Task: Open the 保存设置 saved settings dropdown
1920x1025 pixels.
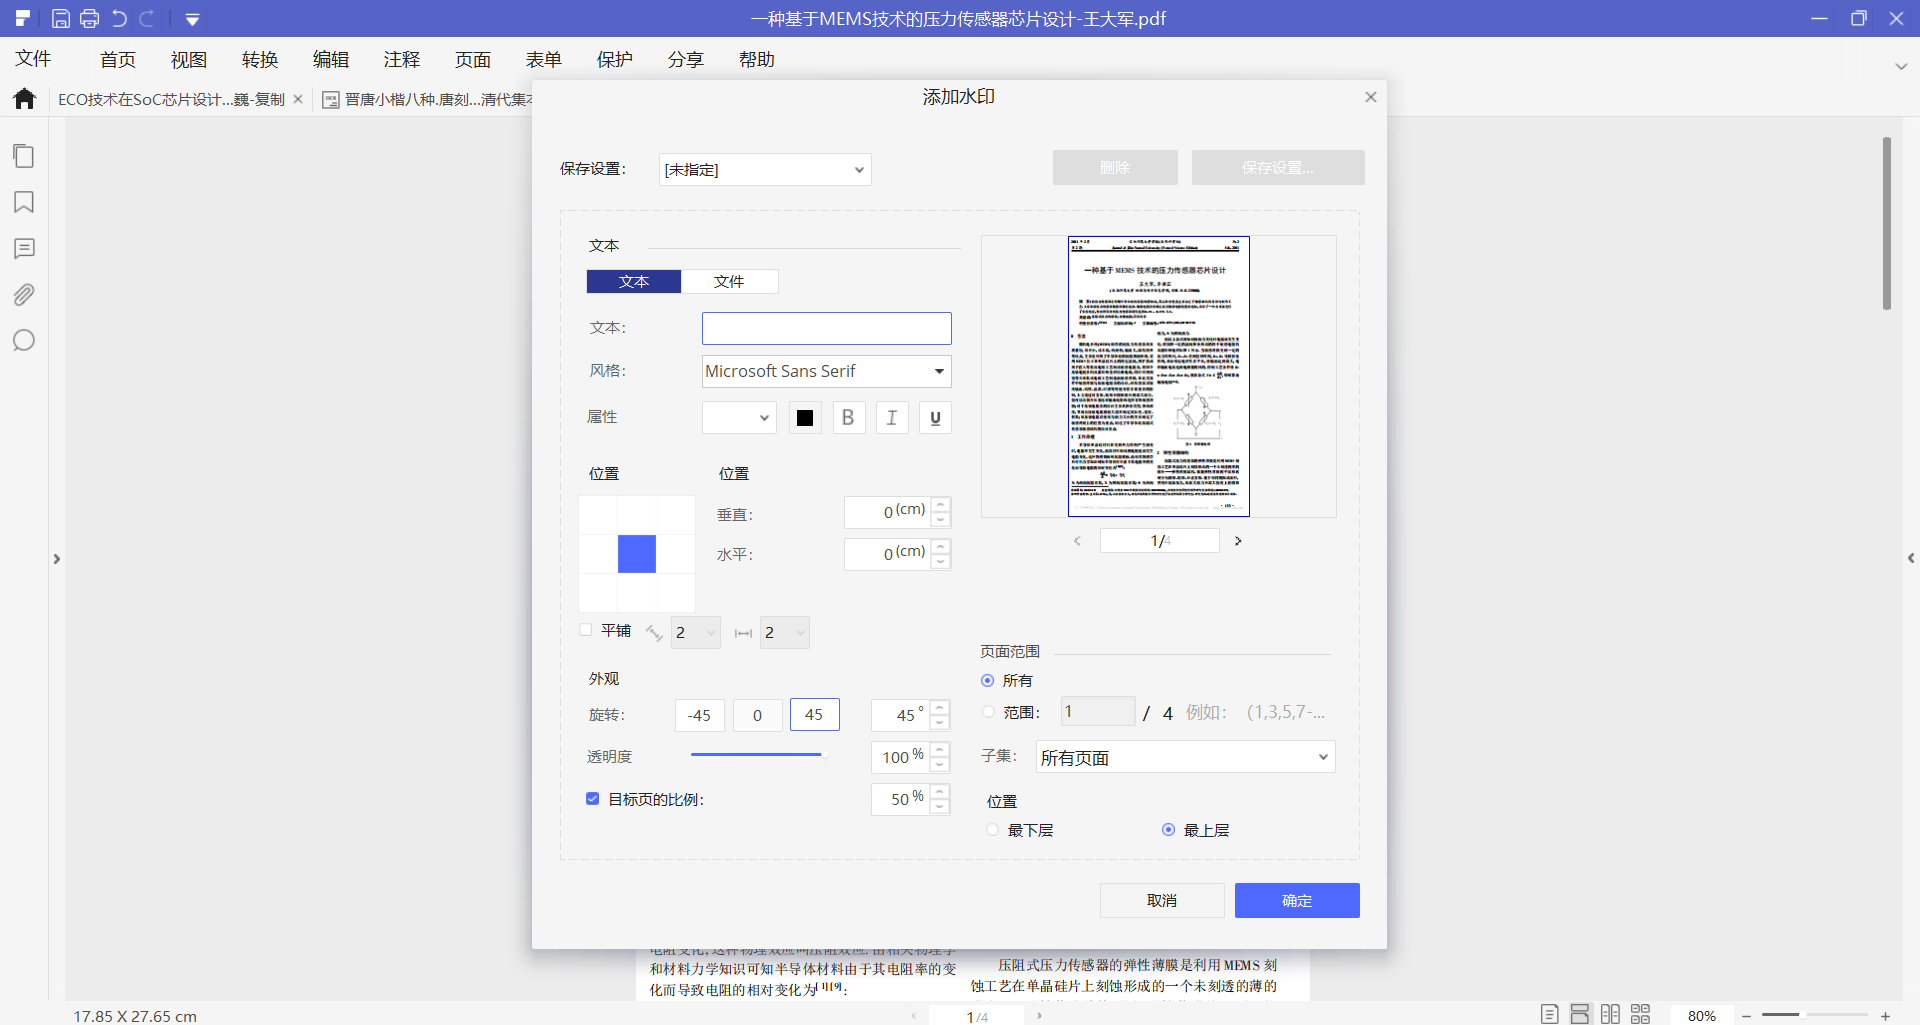Action: (764, 169)
